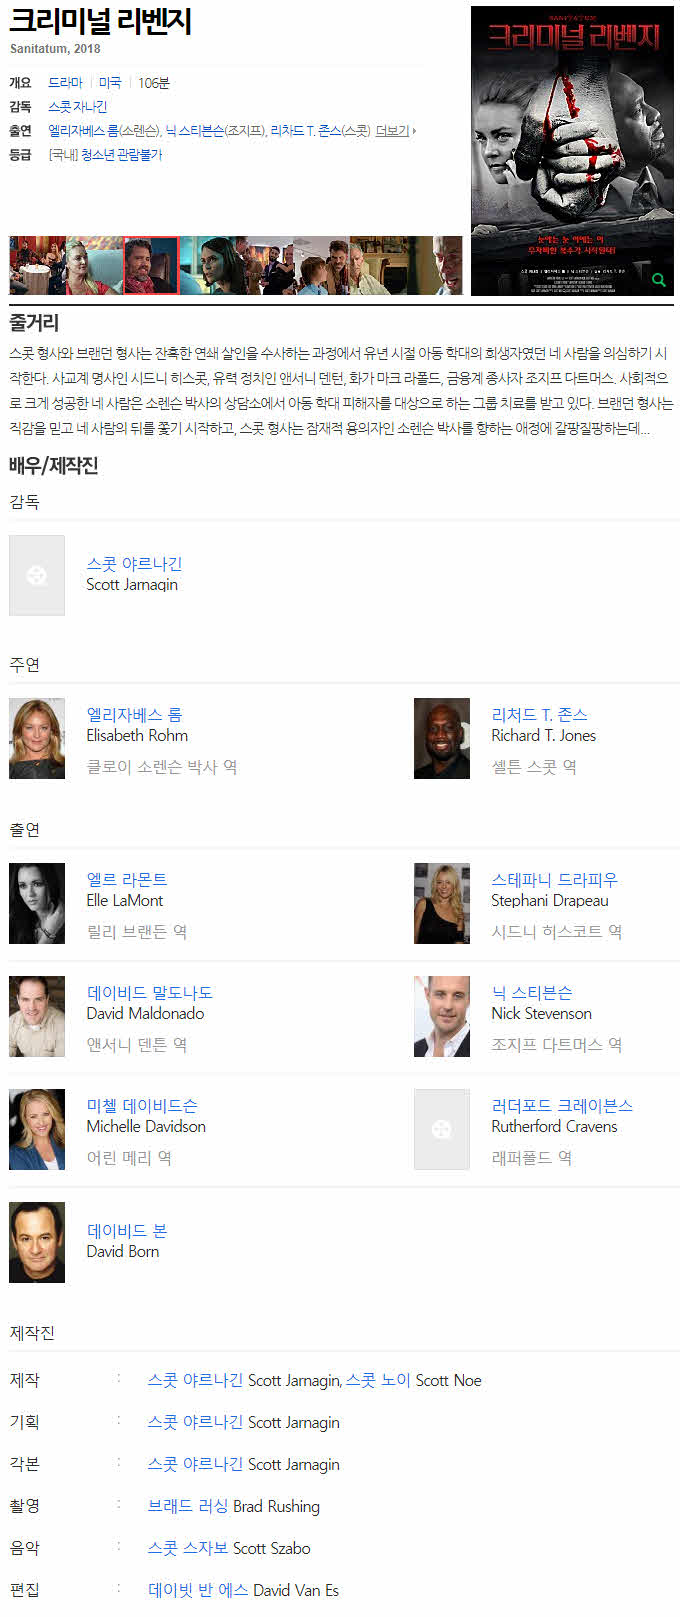Click the placeholder film icon beside 러더포드 크레이븐스

pyautogui.click(x=442, y=1129)
